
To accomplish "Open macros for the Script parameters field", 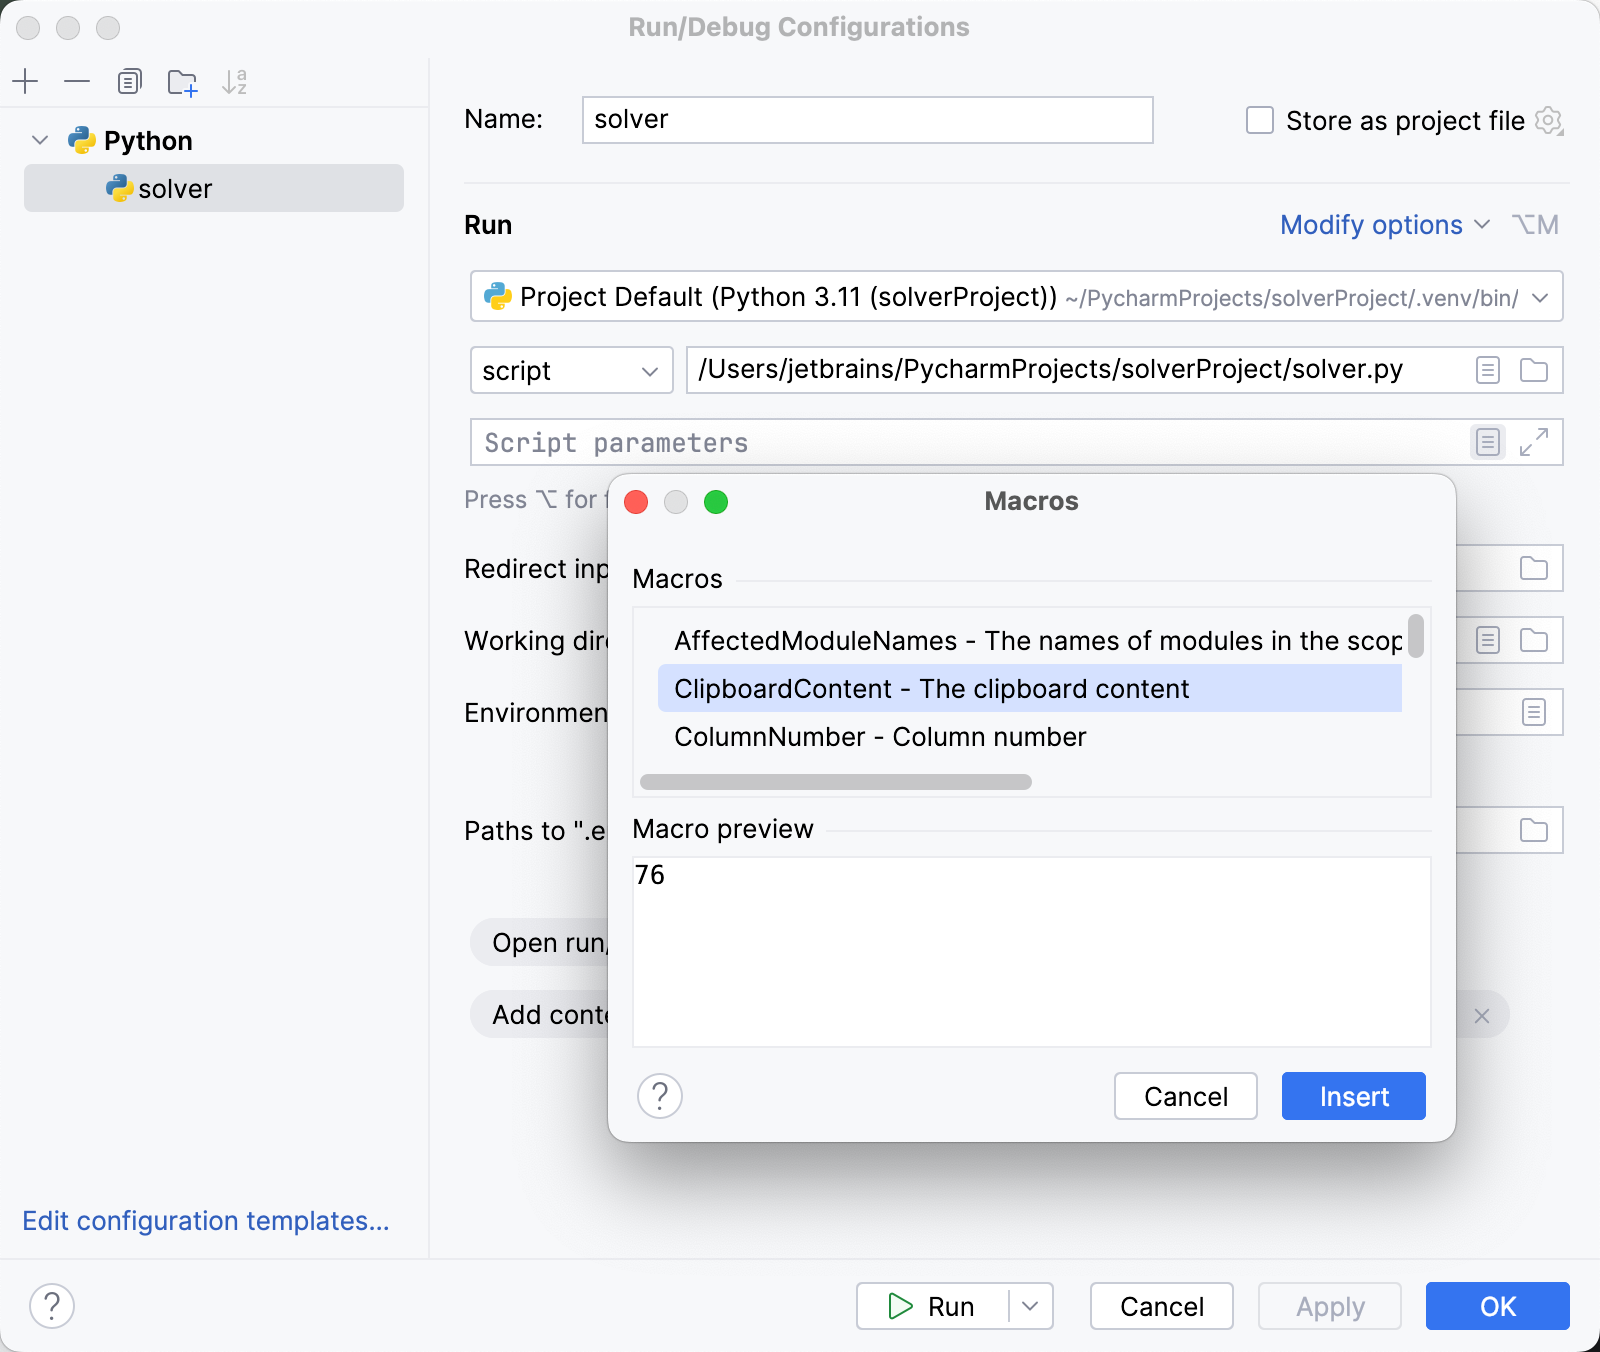I will click(x=1487, y=442).
